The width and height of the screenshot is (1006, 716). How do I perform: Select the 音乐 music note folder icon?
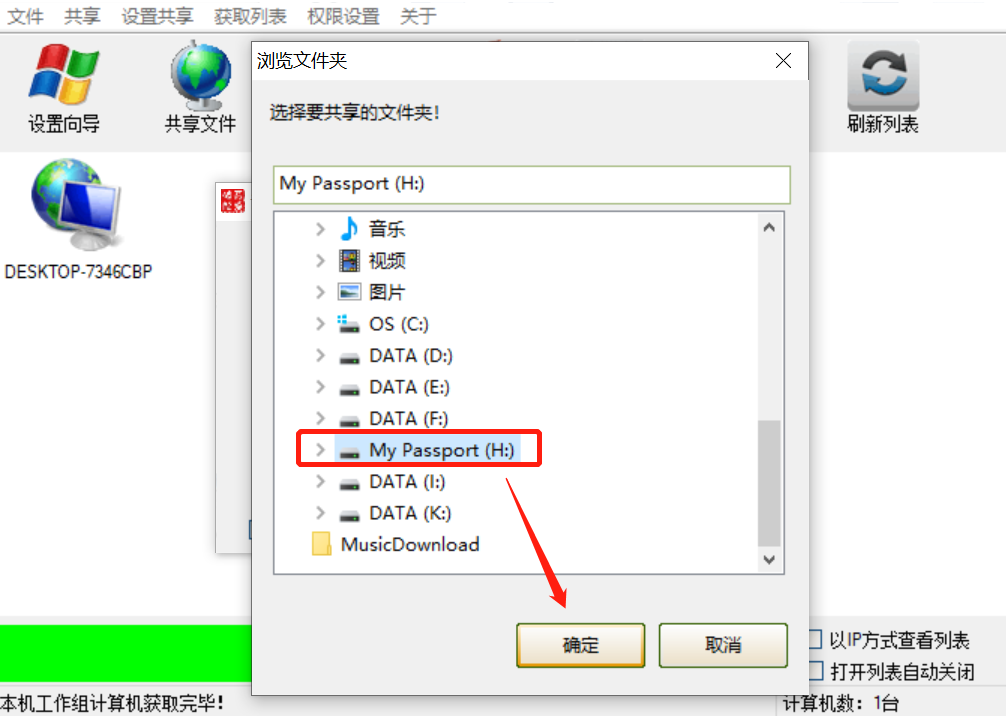tap(349, 228)
